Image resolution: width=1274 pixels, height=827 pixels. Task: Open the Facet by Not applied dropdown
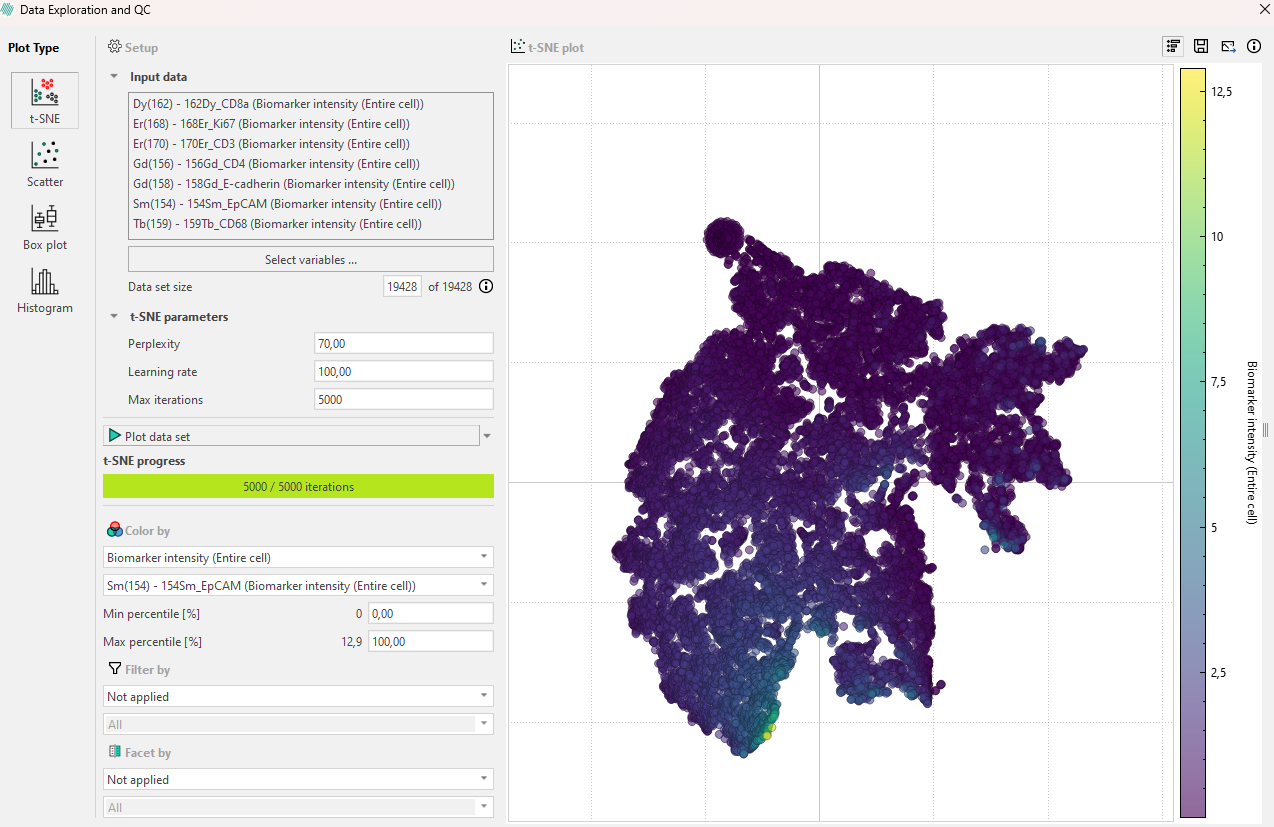point(298,779)
